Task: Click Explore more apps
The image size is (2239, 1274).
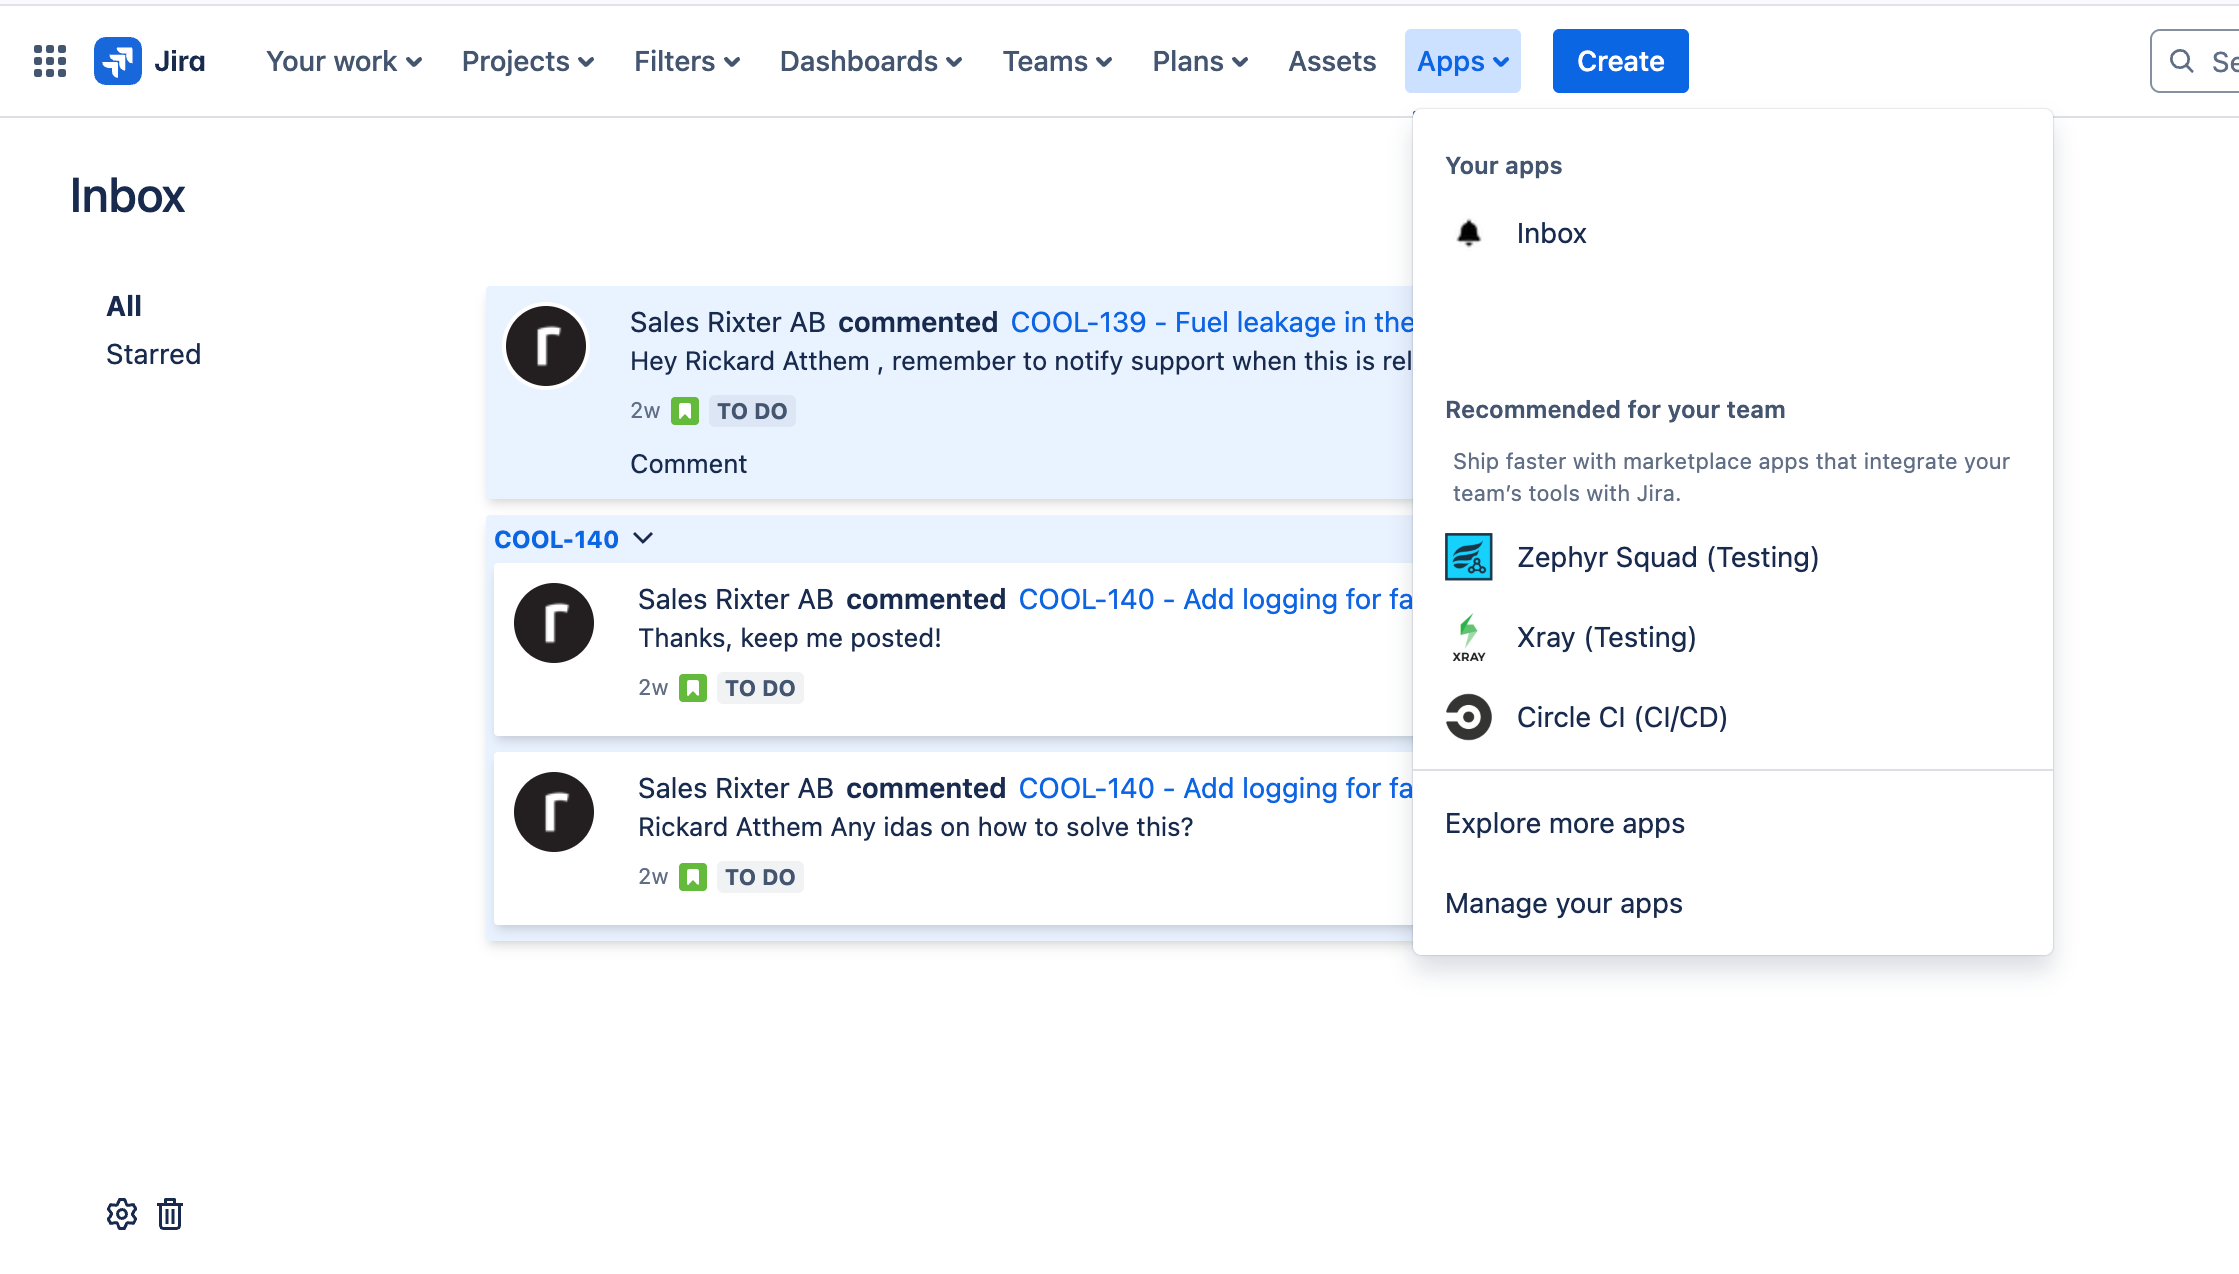Action: 1564,823
